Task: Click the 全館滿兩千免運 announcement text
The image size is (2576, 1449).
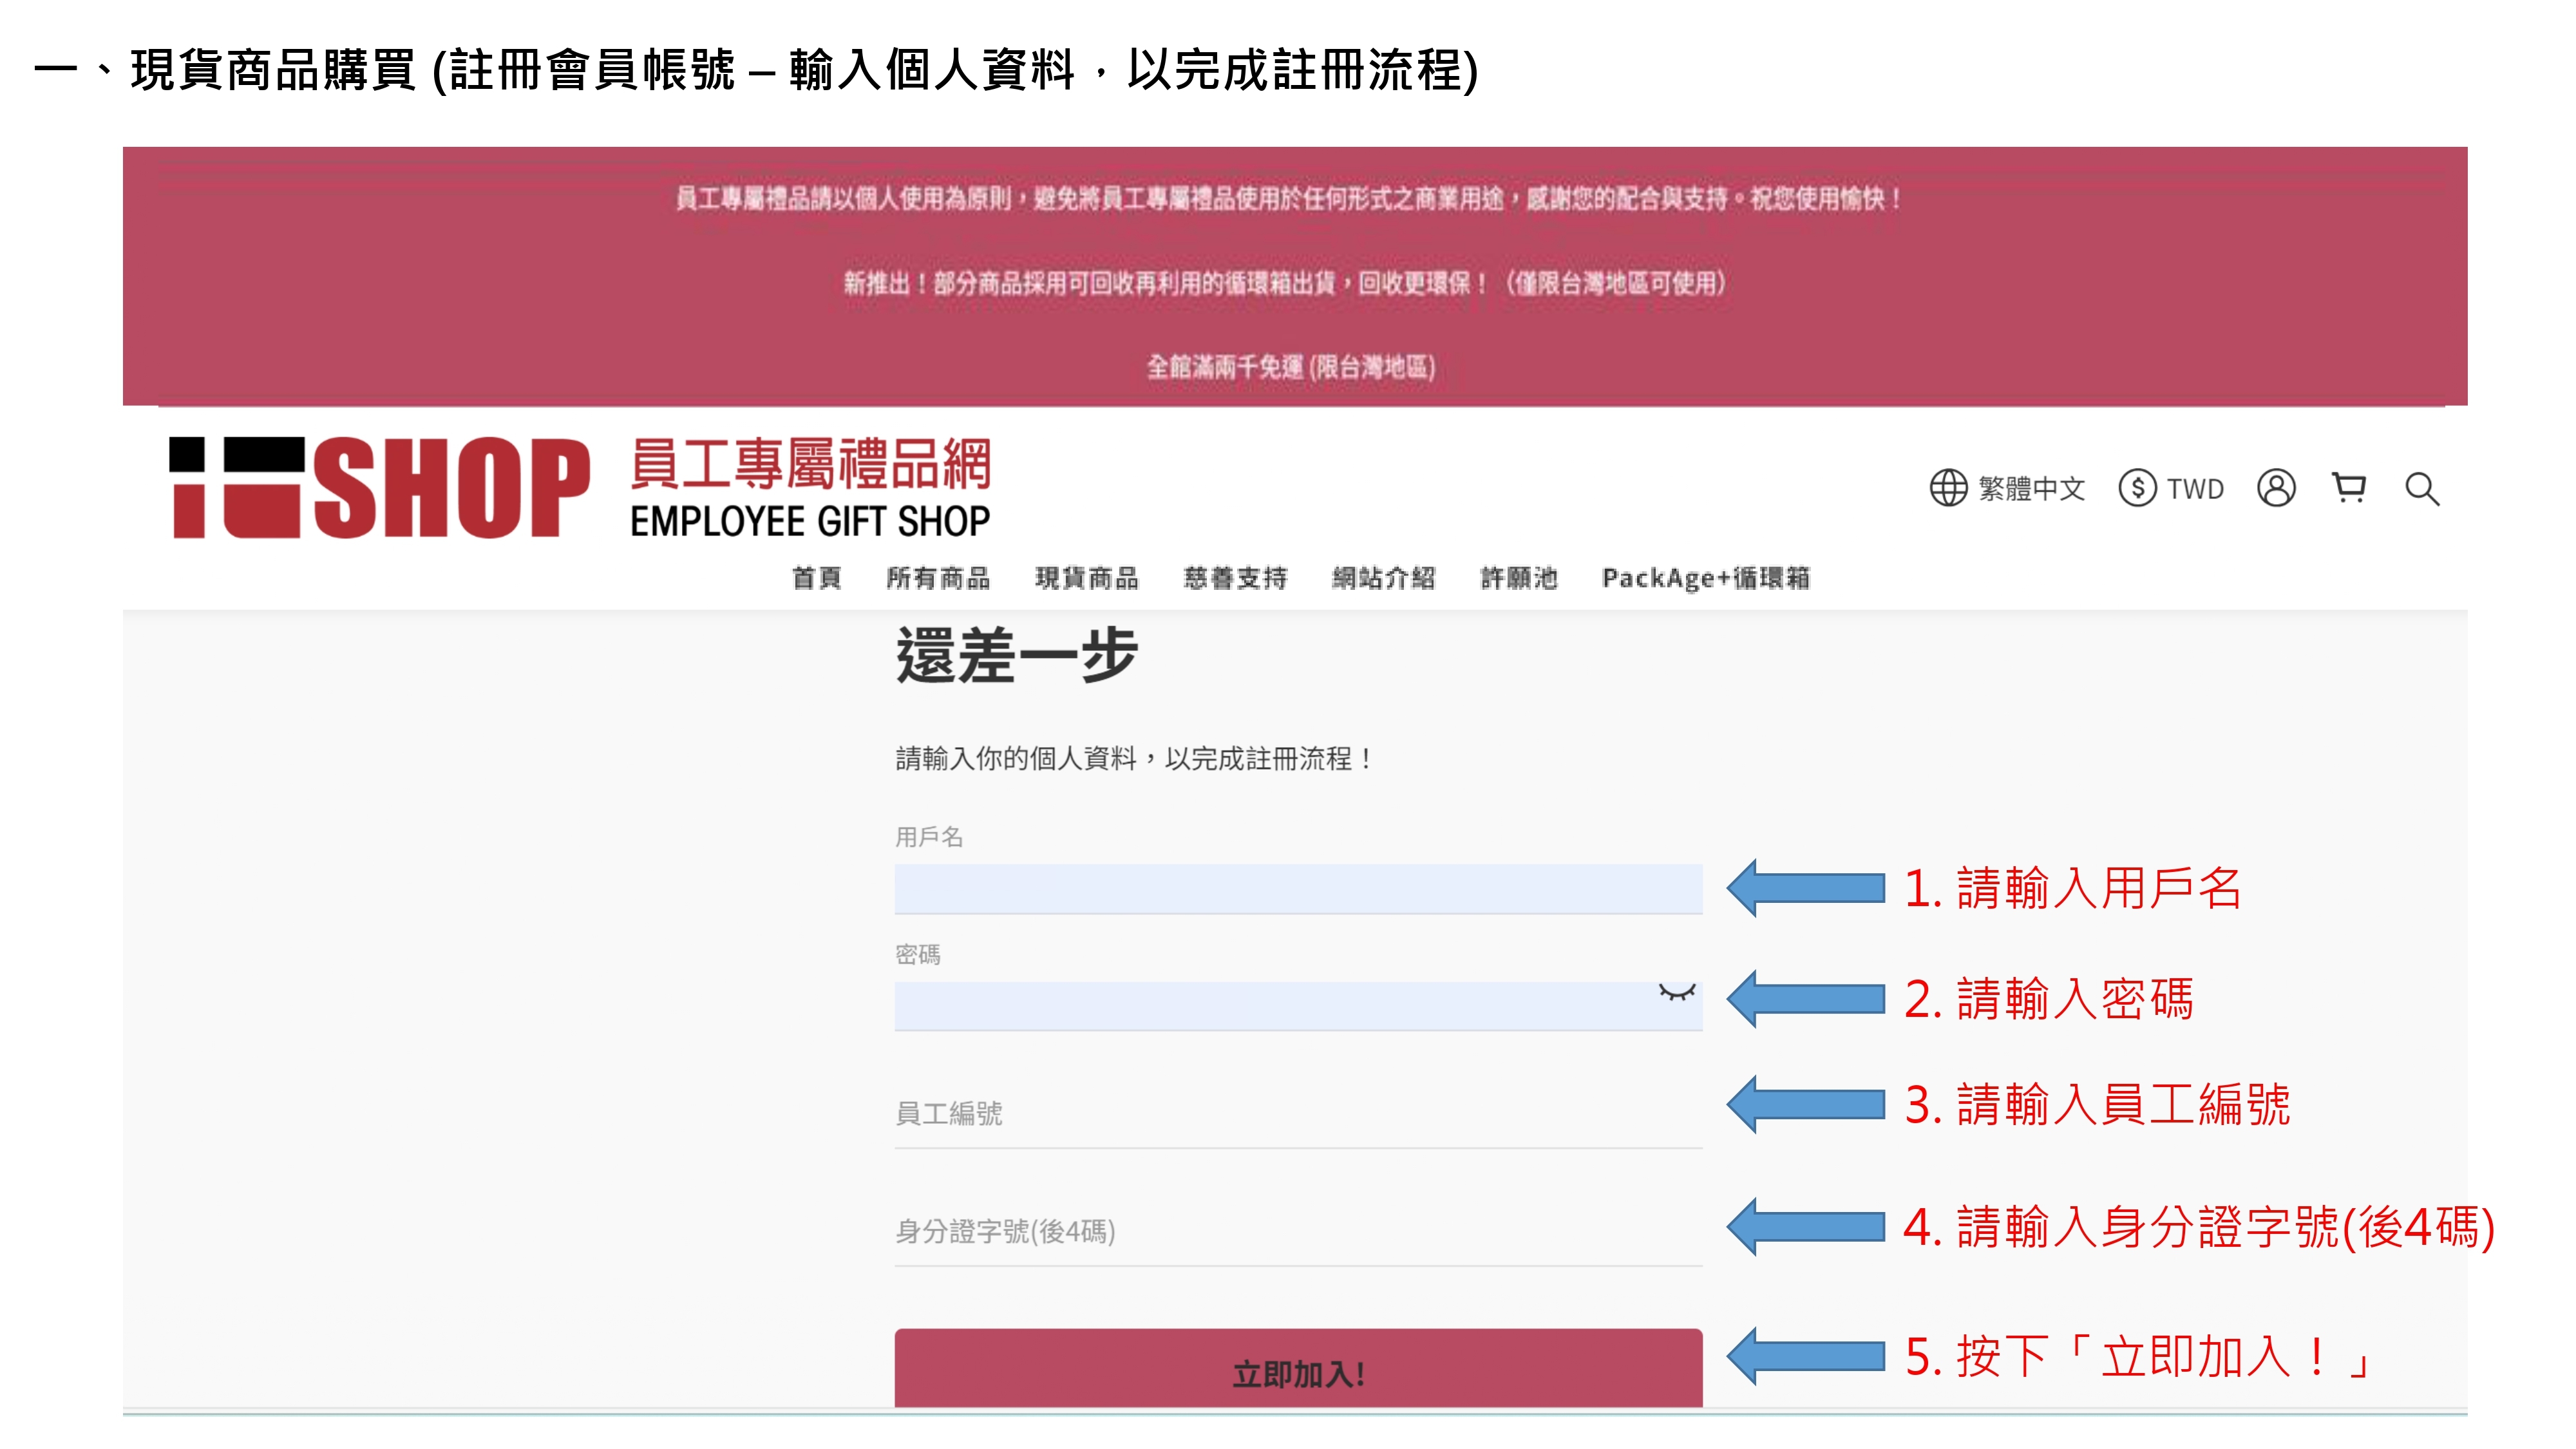Action: click(1291, 367)
